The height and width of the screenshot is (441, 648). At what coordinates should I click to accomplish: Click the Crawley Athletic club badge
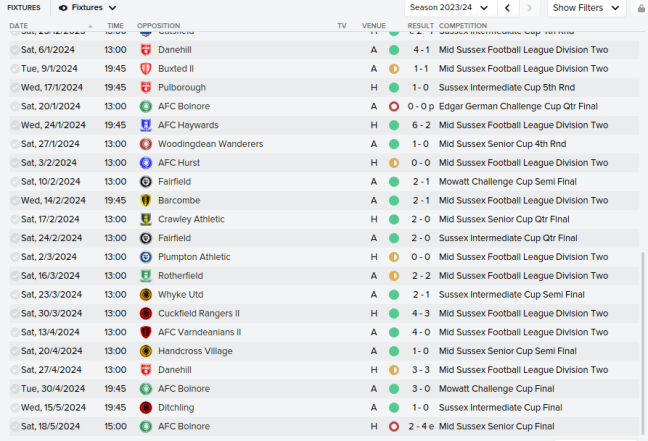[146, 219]
